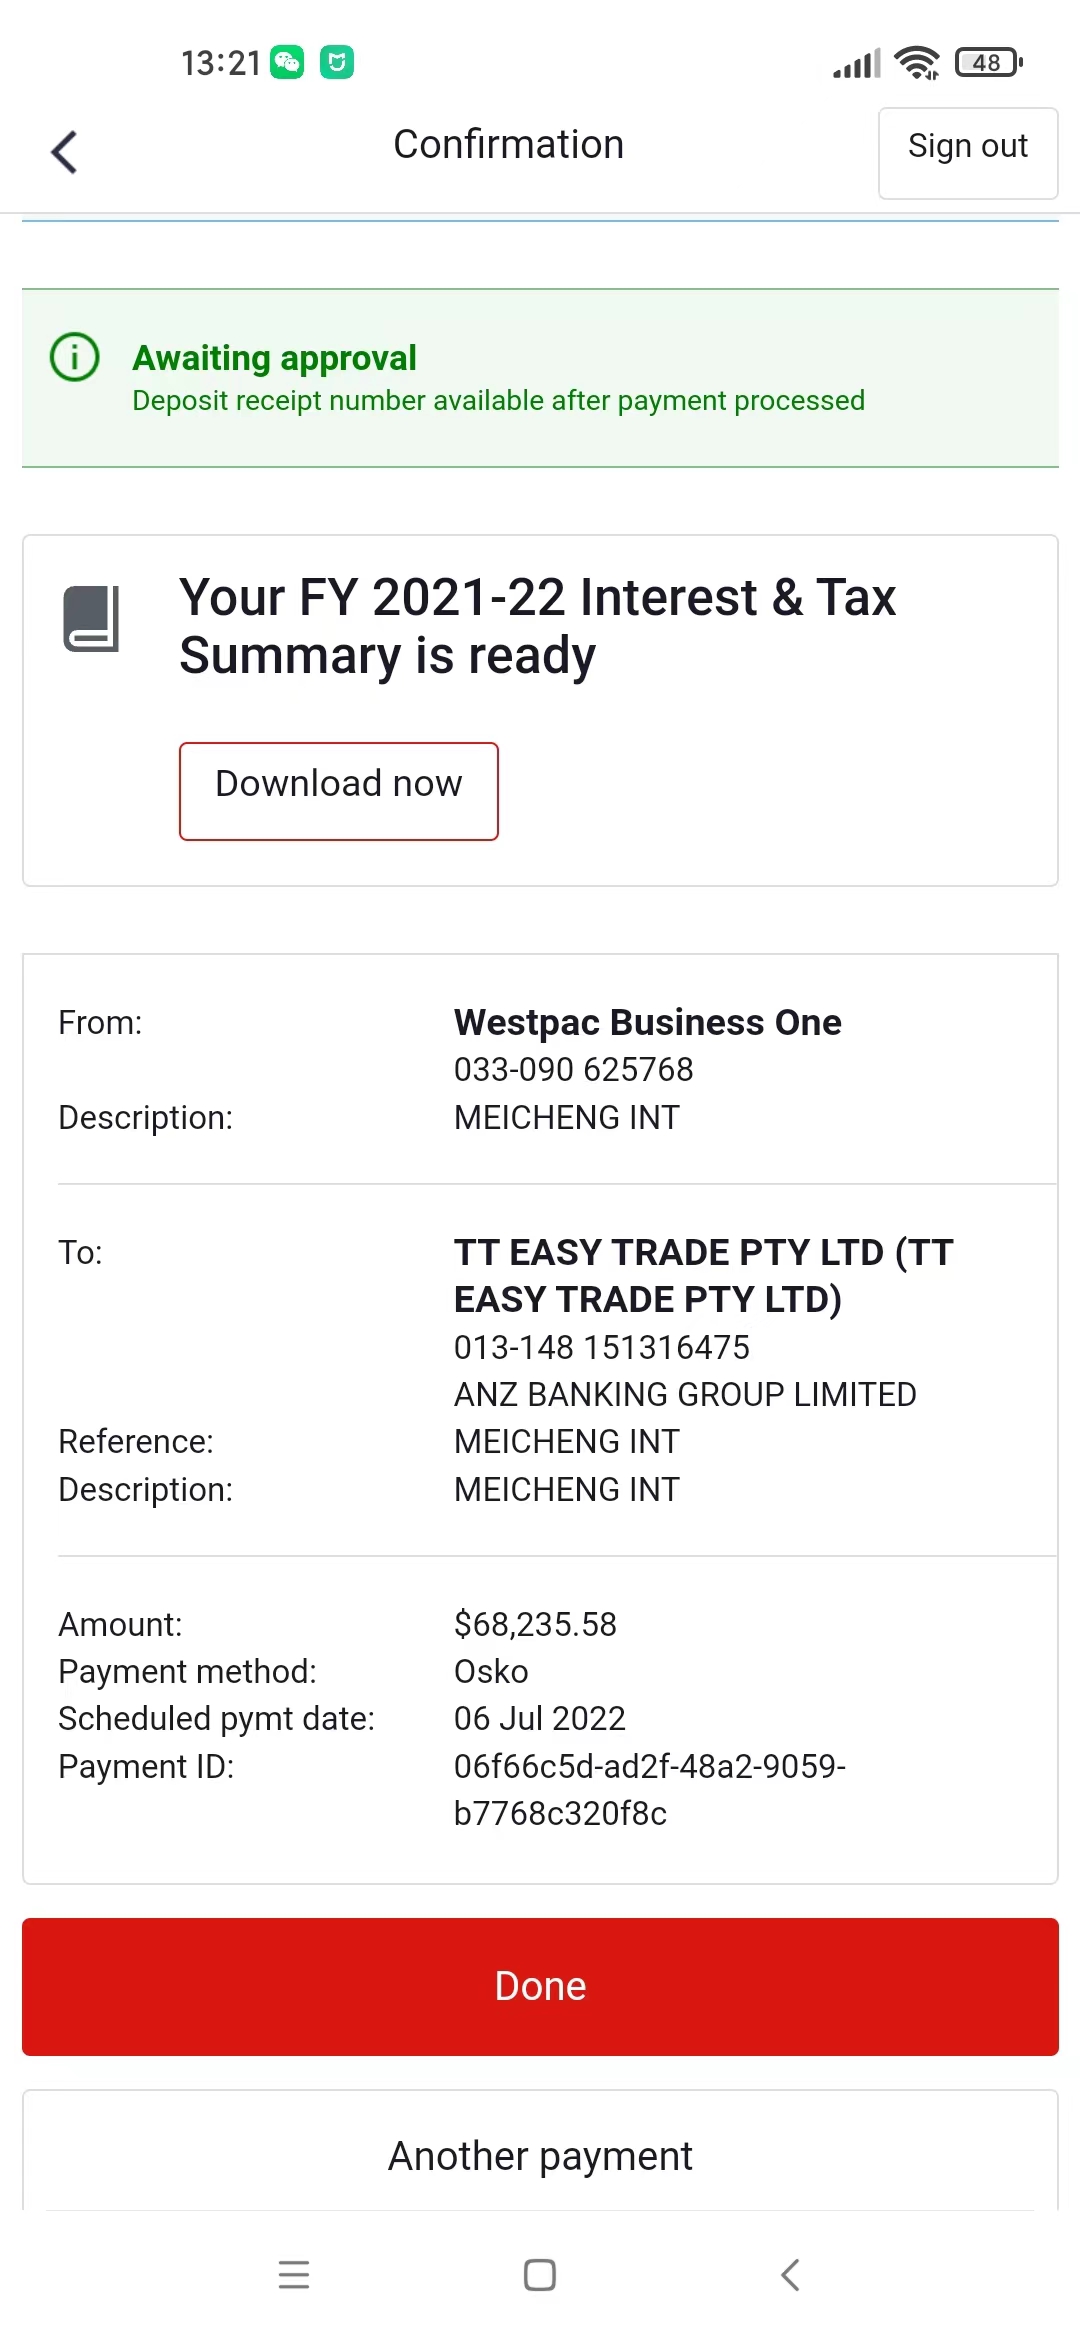Tap the back arrow in the header
Screen dimensions: 1080x2340
point(64,152)
